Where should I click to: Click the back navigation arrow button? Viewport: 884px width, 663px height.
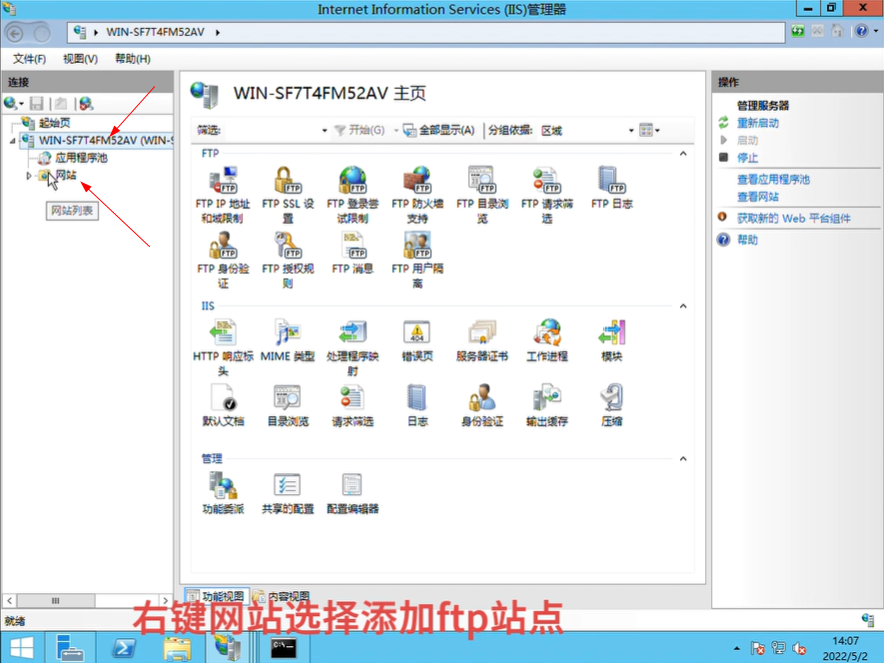(15, 33)
